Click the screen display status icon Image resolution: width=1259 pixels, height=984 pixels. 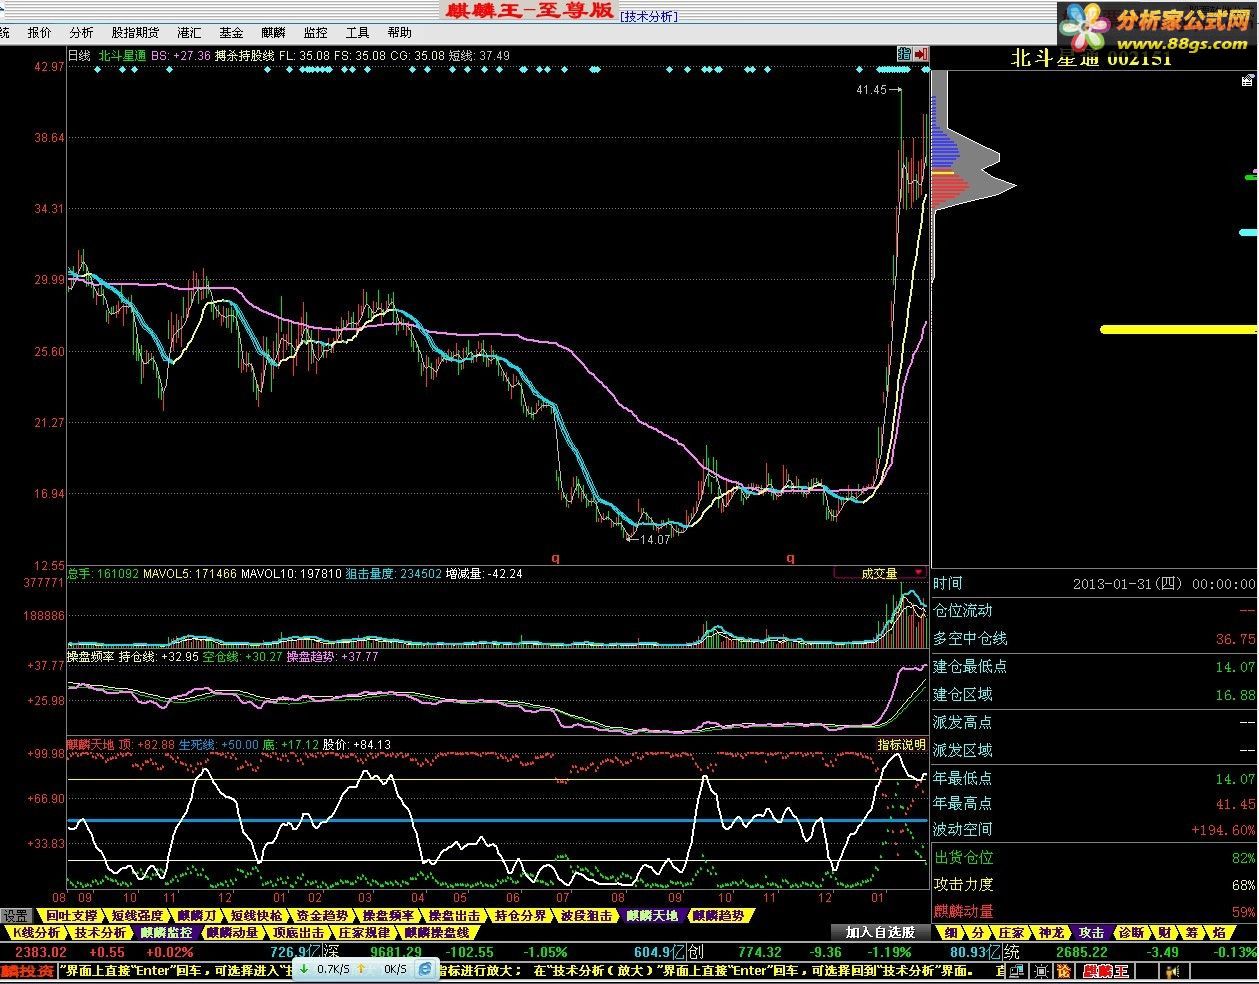point(1041,971)
